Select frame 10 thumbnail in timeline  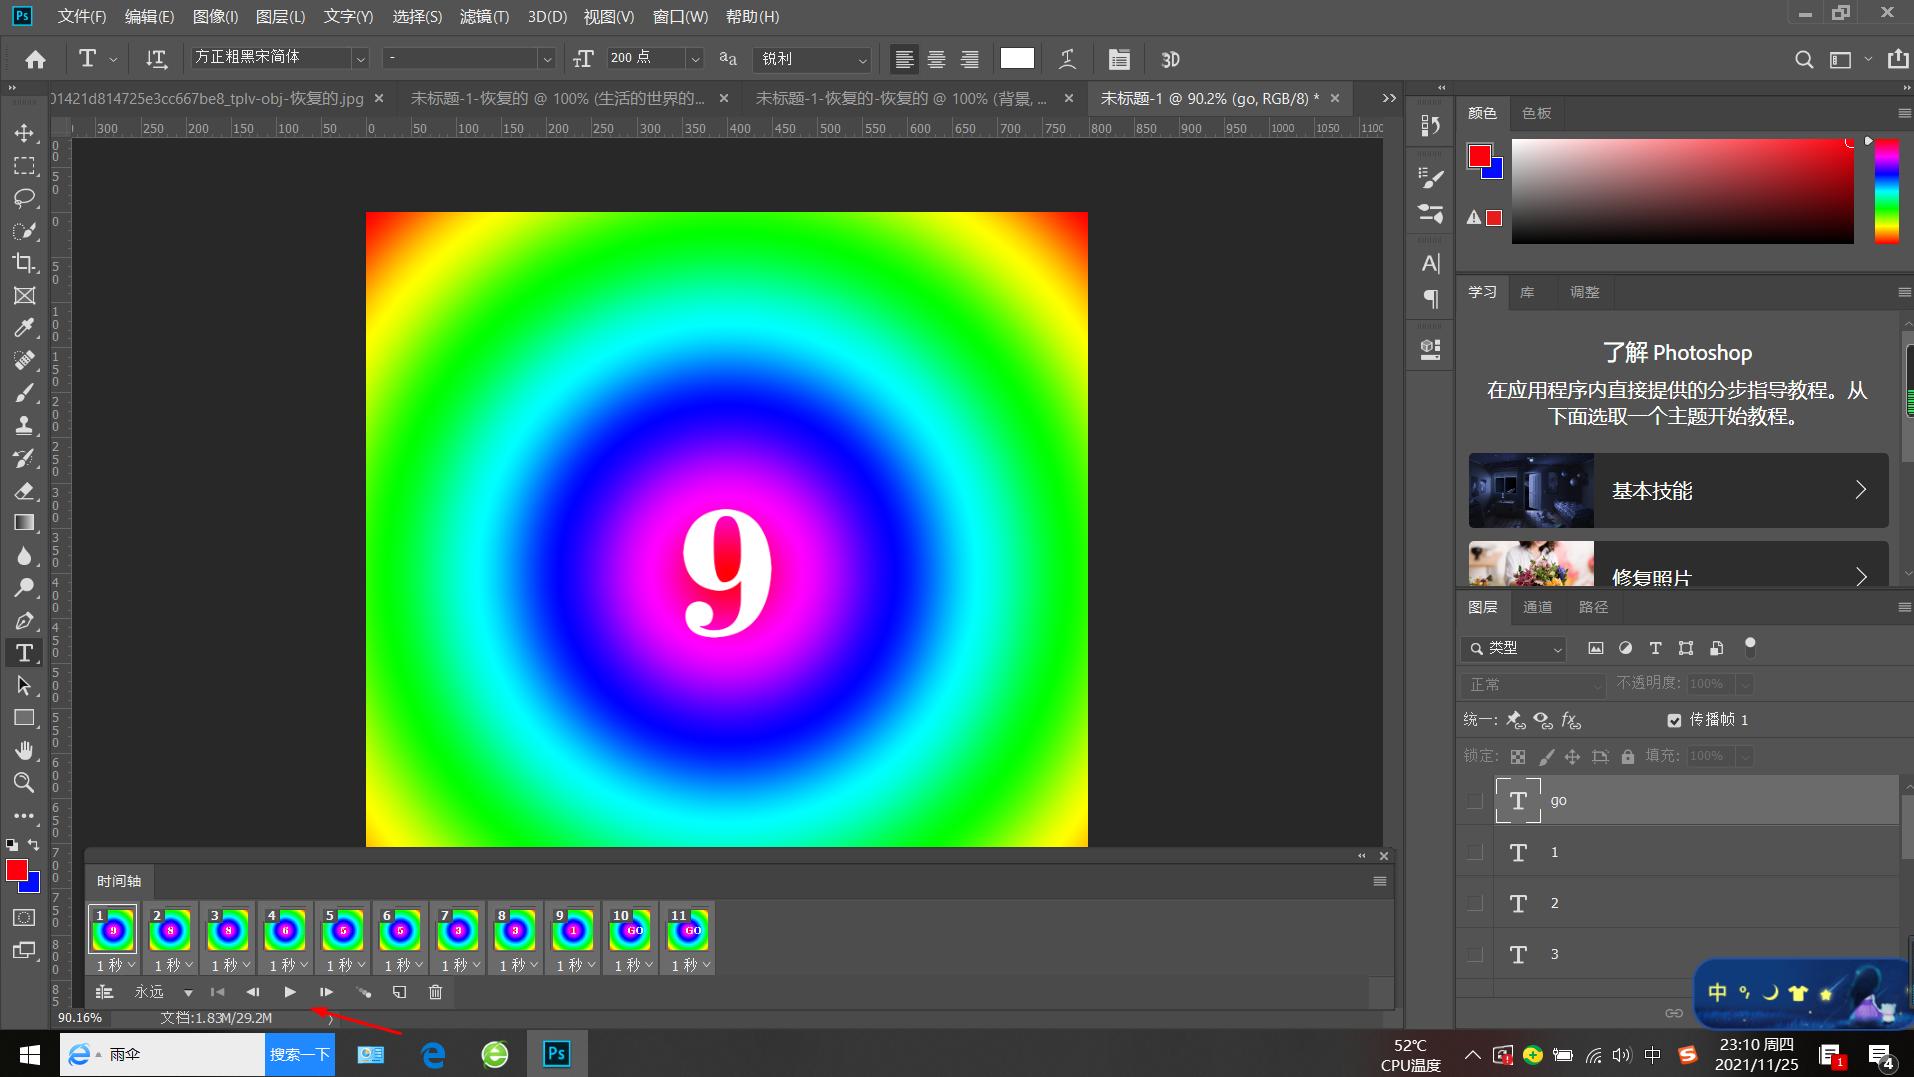click(629, 929)
